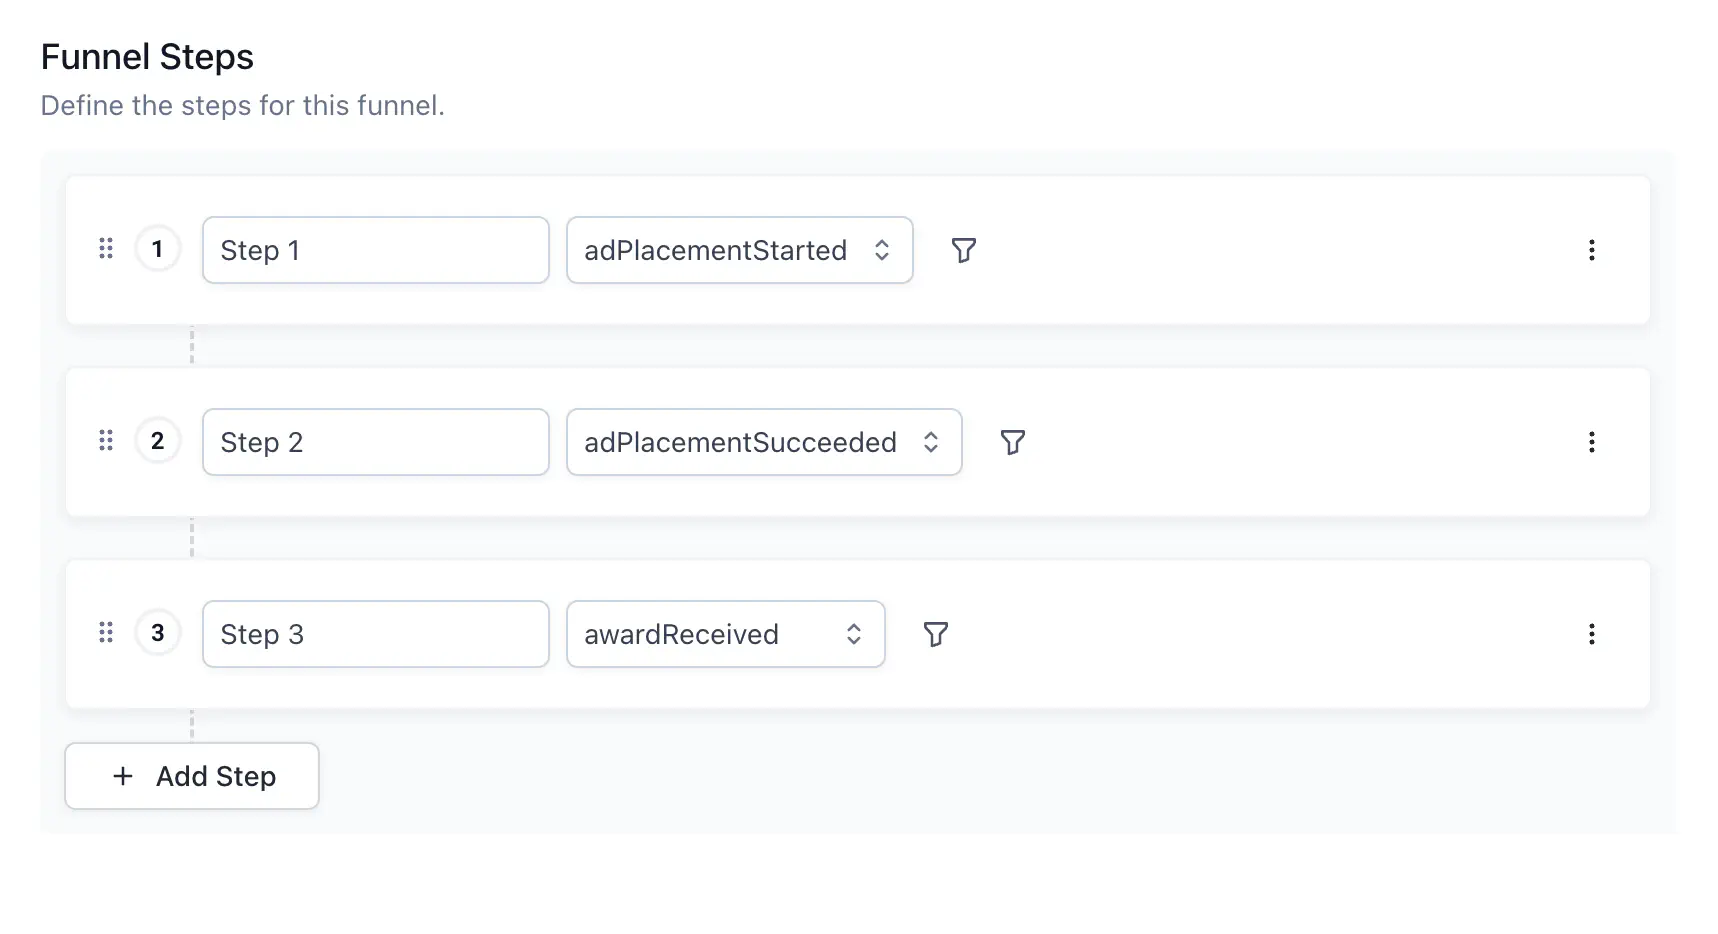Click the number badge for Step 3

[x=157, y=632]
